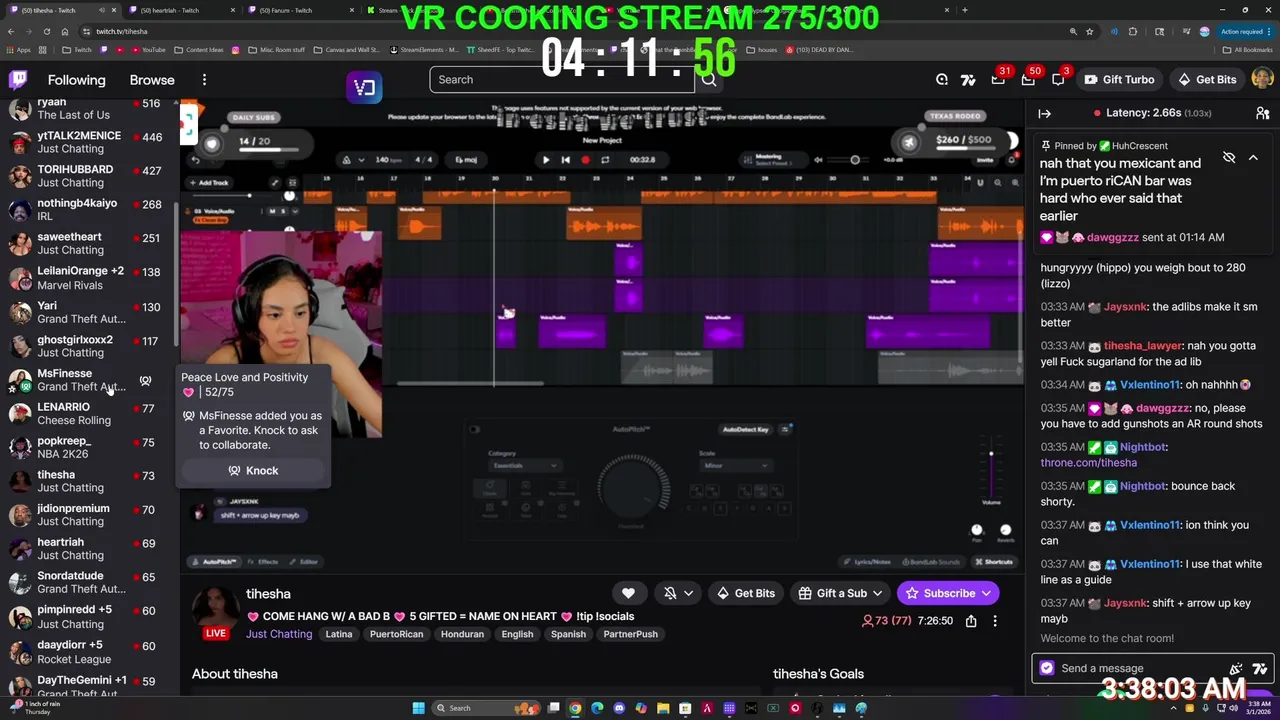Expand the notification settings chevron

688,593
